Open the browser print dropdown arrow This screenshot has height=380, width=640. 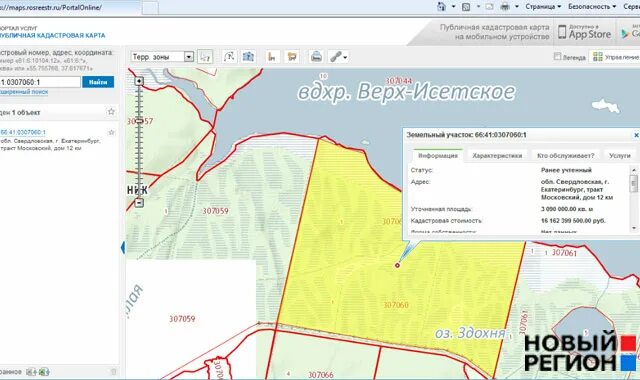[x=517, y=7]
